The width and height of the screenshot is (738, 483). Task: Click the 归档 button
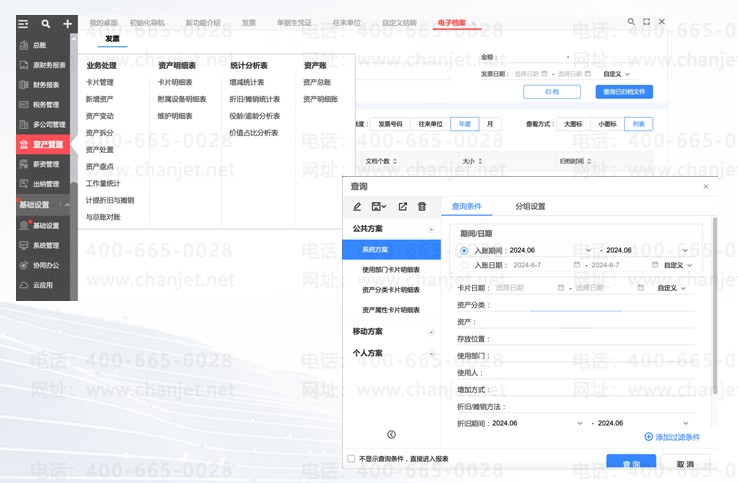point(552,91)
